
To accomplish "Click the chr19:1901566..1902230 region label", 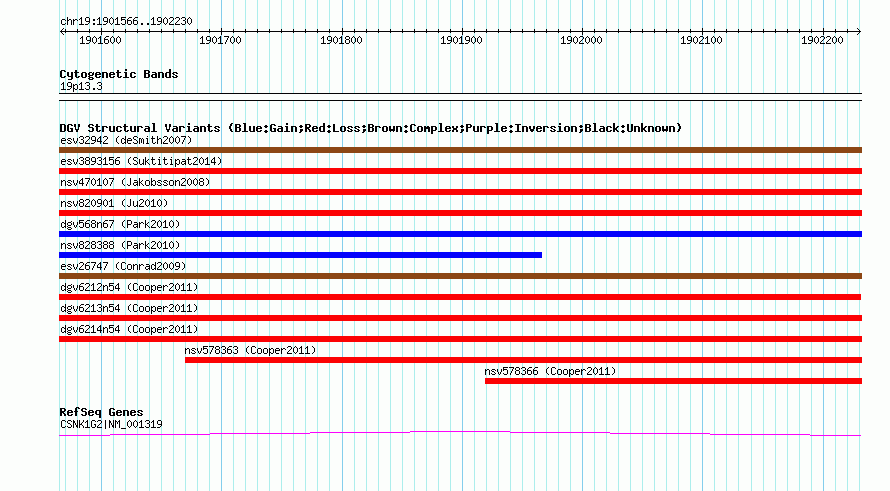I will click(x=126, y=22).
